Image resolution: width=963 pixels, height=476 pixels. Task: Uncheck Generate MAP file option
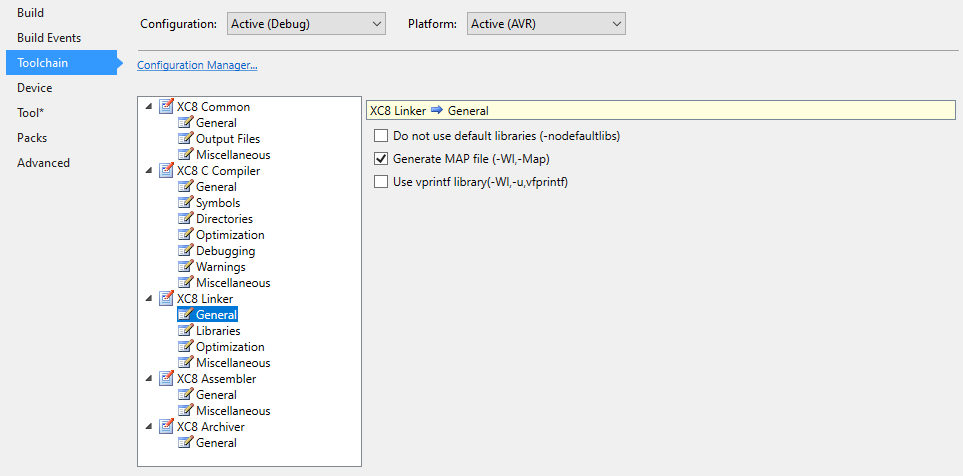point(380,159)
